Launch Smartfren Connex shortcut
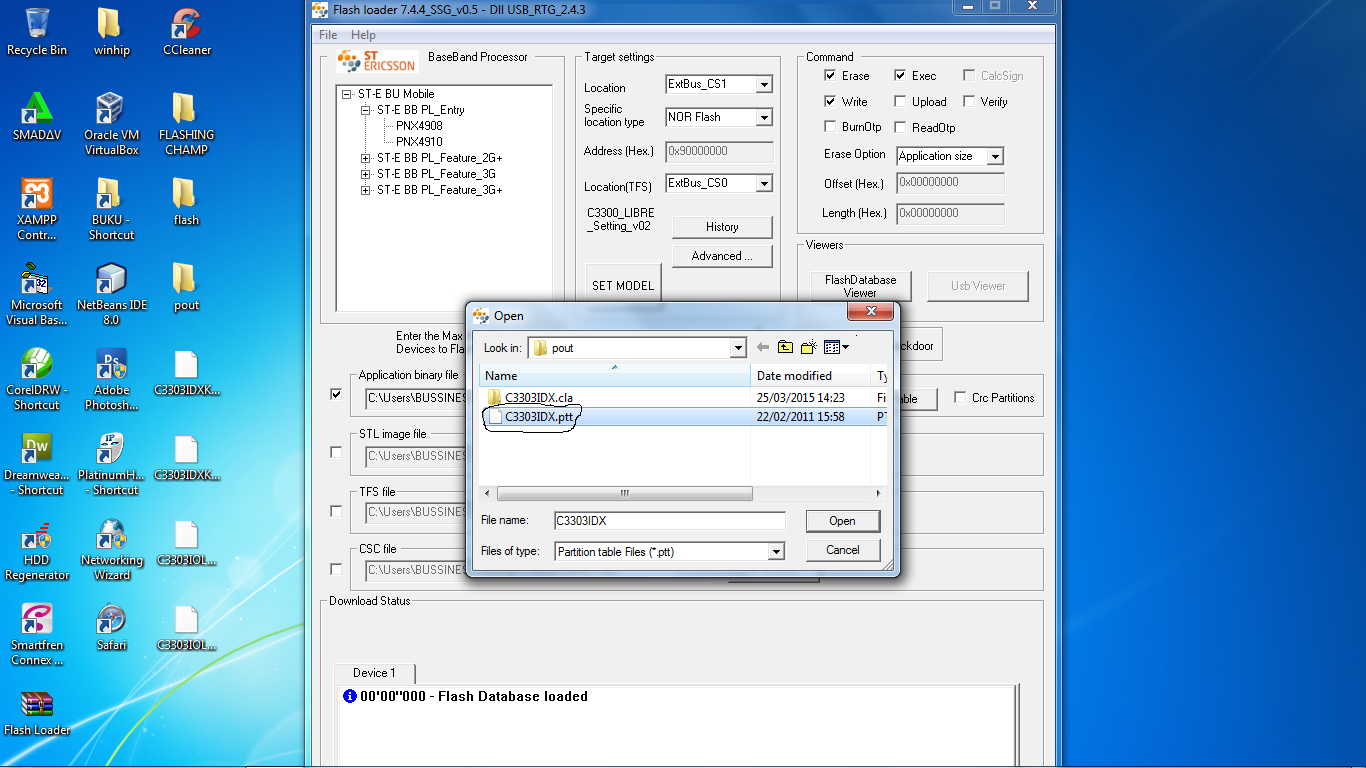 click(x=37, y=634)
